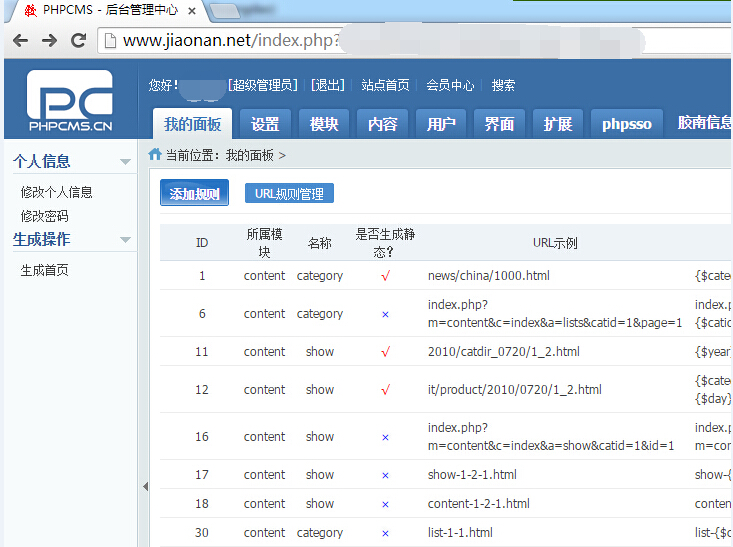Click the 超级管理员 role label

[263, 85]
